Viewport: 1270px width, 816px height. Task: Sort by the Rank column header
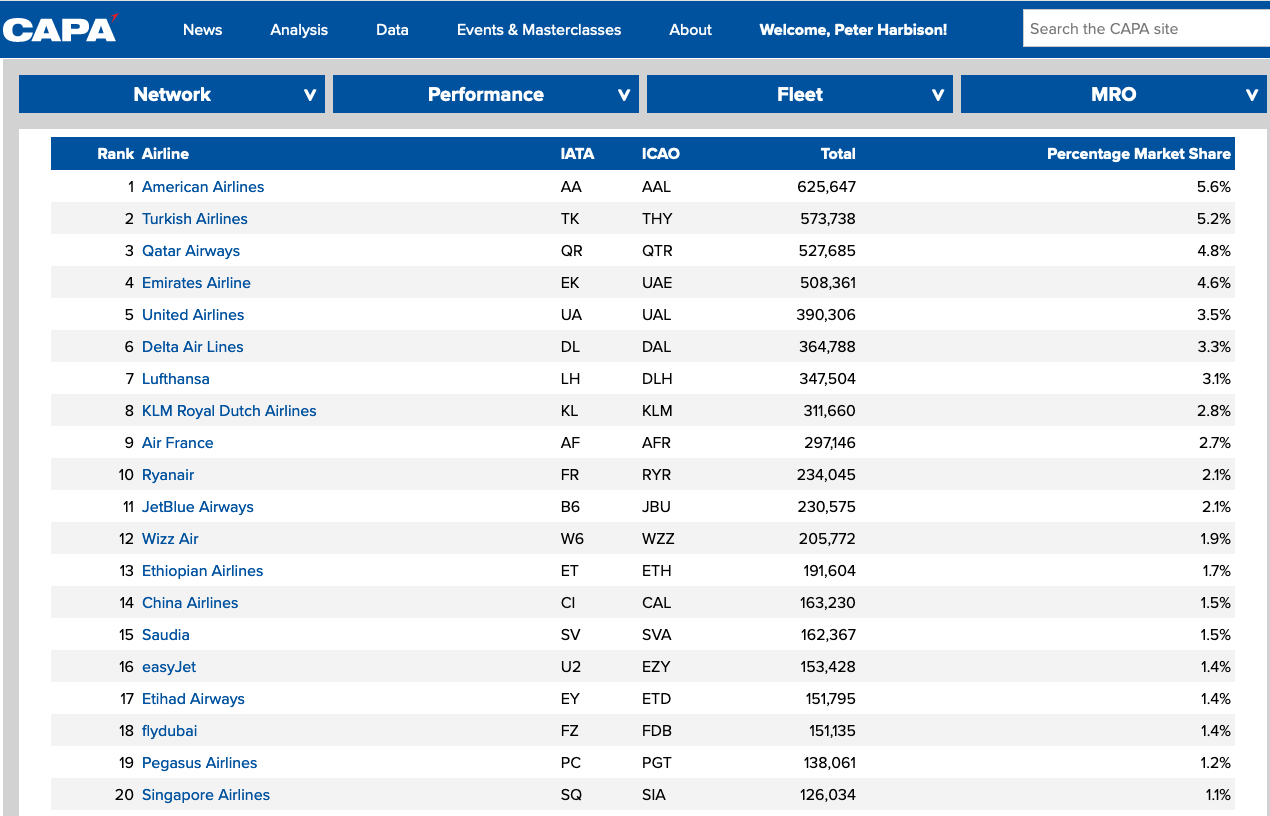(115, 154)
